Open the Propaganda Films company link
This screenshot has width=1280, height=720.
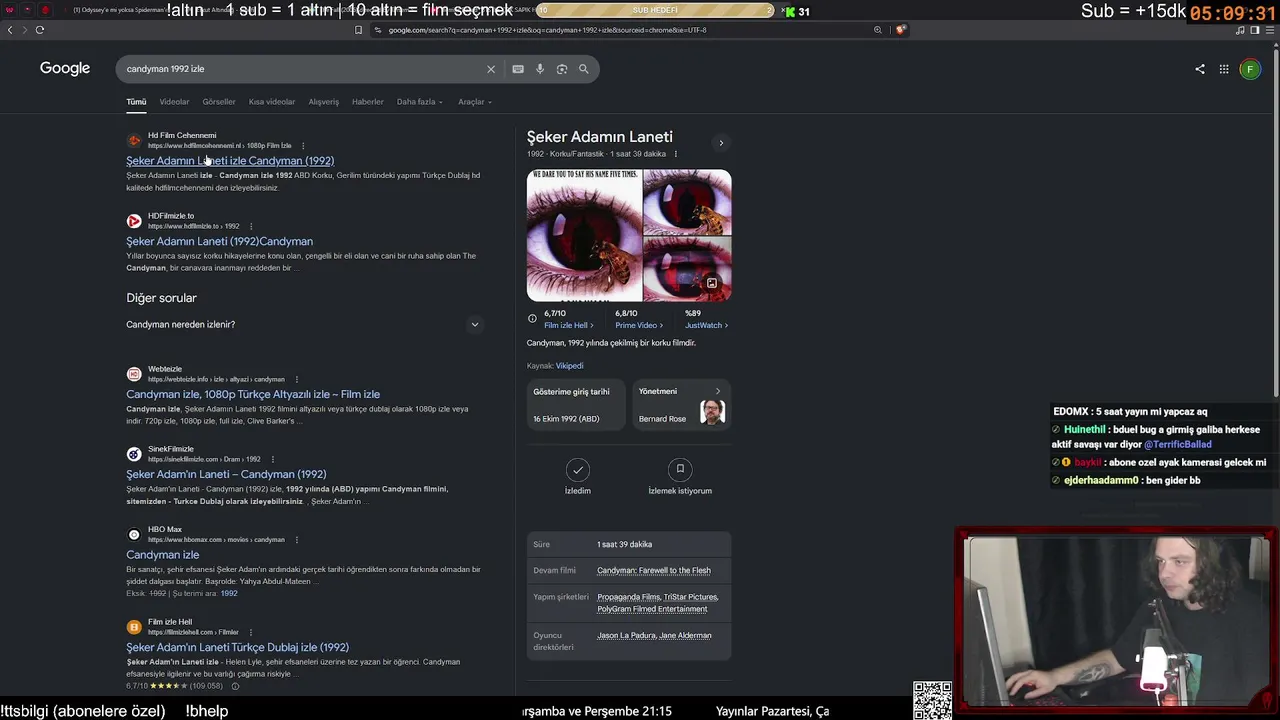pos(627,597)
